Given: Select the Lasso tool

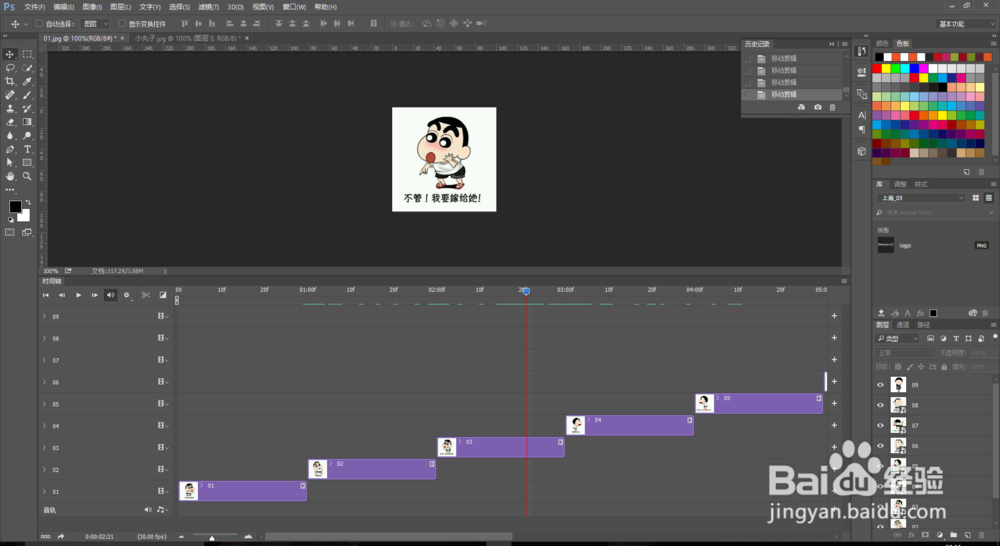Looking at the screenshot, I should 10,68.
